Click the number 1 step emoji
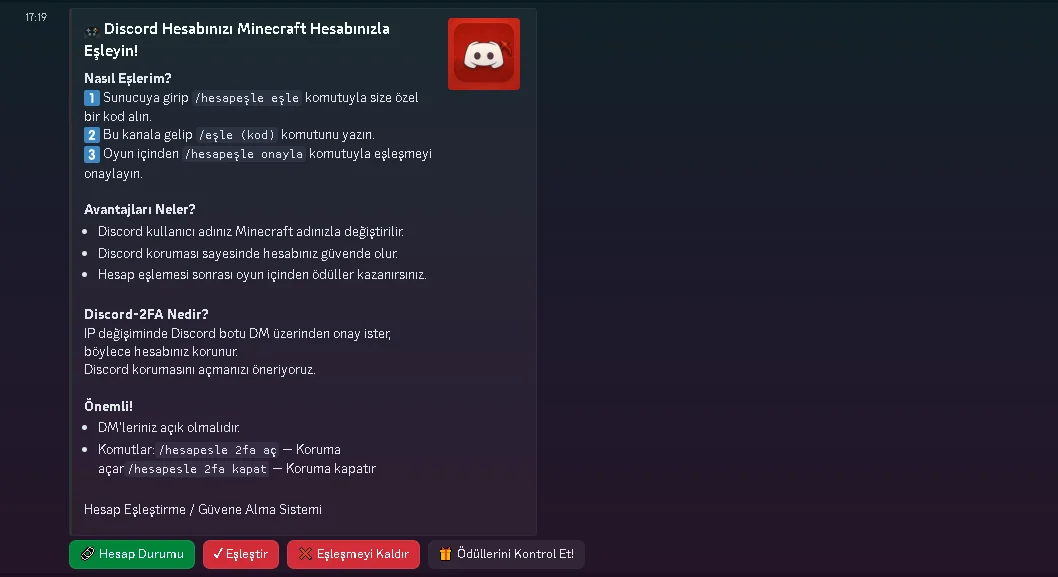The image size is (1058, 577). (92, 98)
